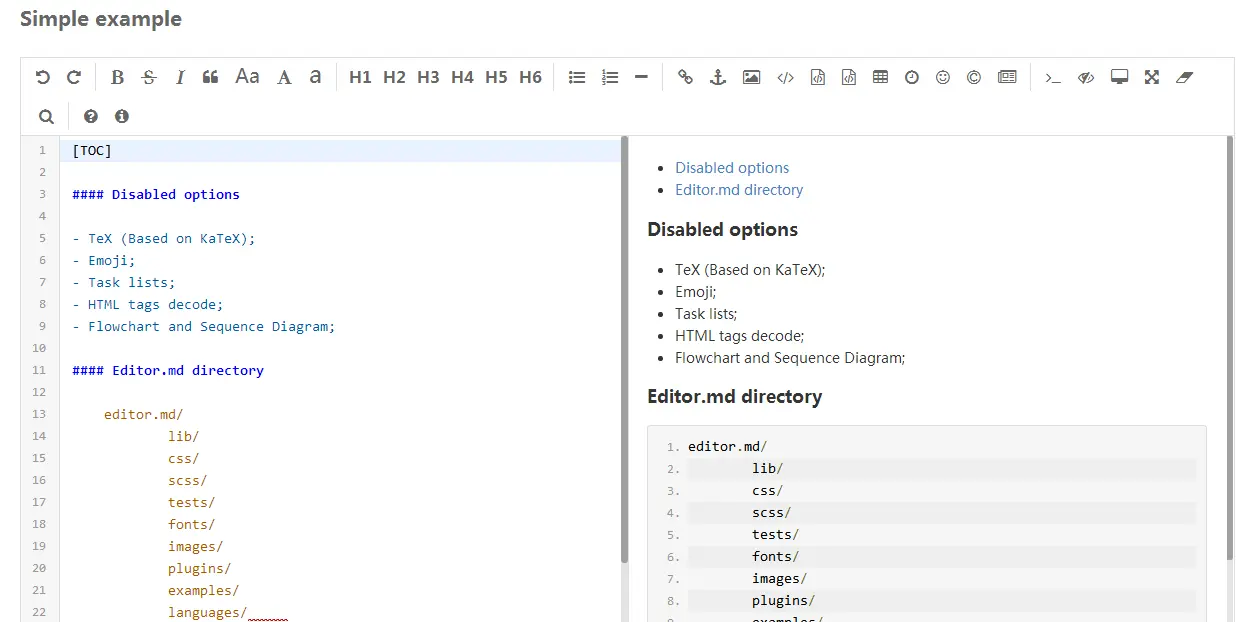Toggle HTML preview desktop icon
1238x622 pixels.
[x=1119, y=77]
